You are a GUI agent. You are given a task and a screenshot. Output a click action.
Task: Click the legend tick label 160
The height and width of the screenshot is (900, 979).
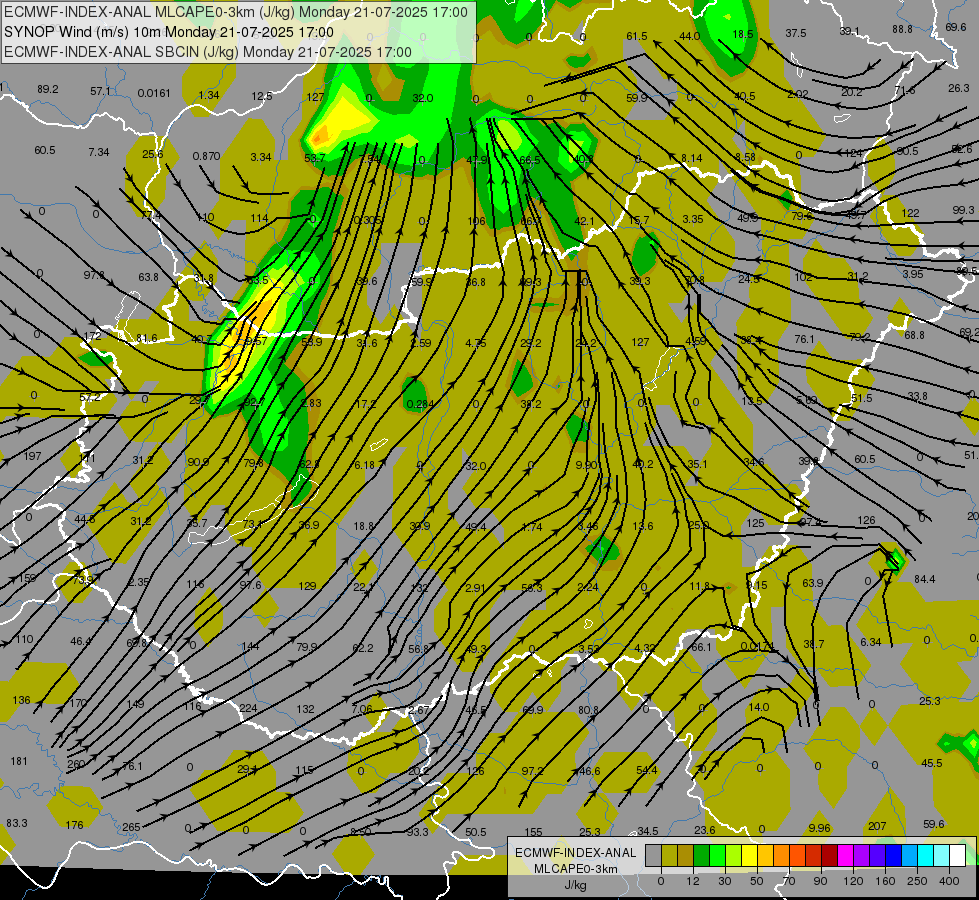[885, 881]
